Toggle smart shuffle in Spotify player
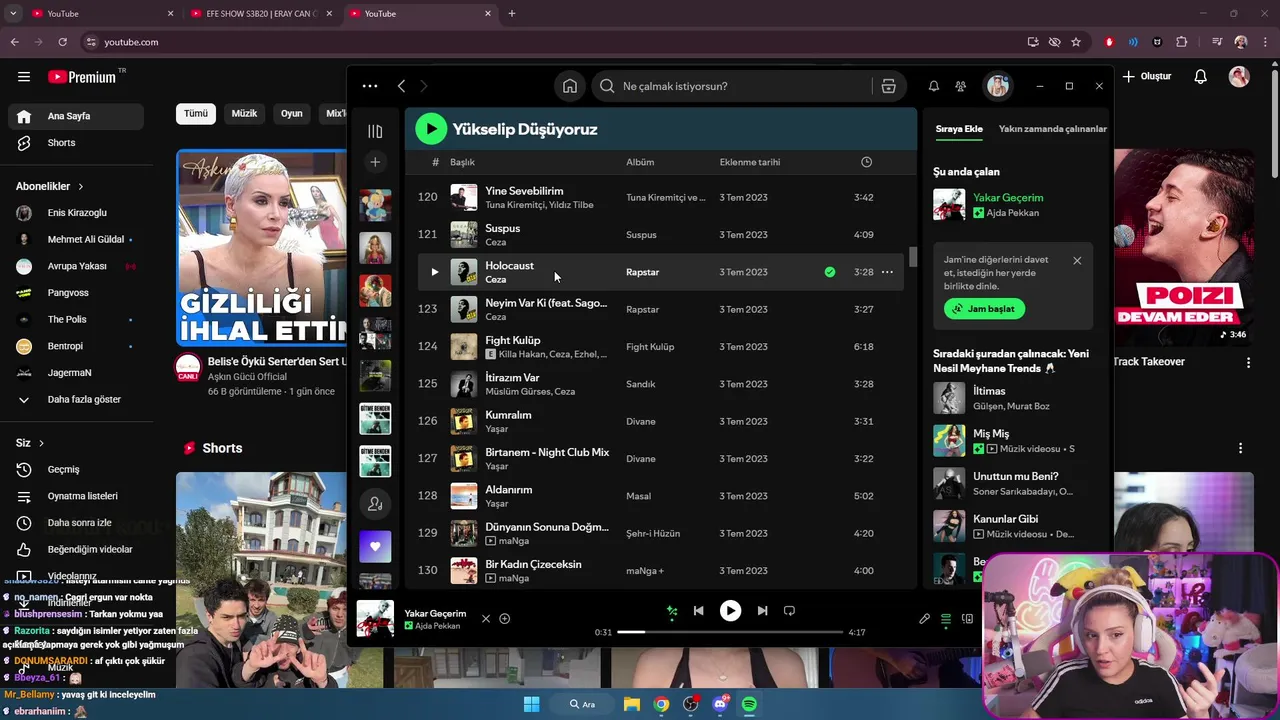The width and height of the screenshot is (1280, 720). pyautogui.click(x=672, y=611)
